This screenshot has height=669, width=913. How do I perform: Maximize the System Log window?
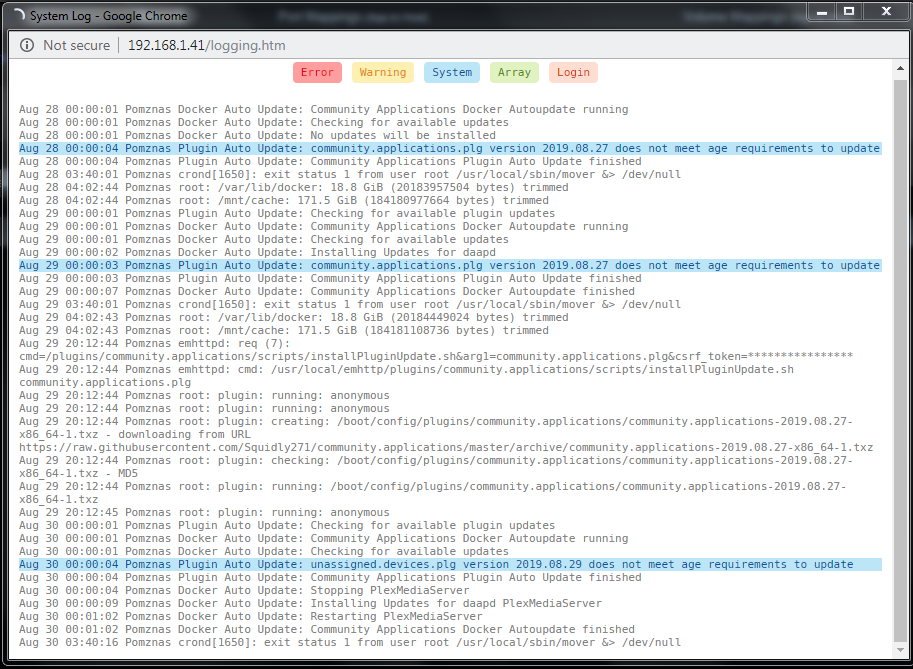(x=849, y=12)
